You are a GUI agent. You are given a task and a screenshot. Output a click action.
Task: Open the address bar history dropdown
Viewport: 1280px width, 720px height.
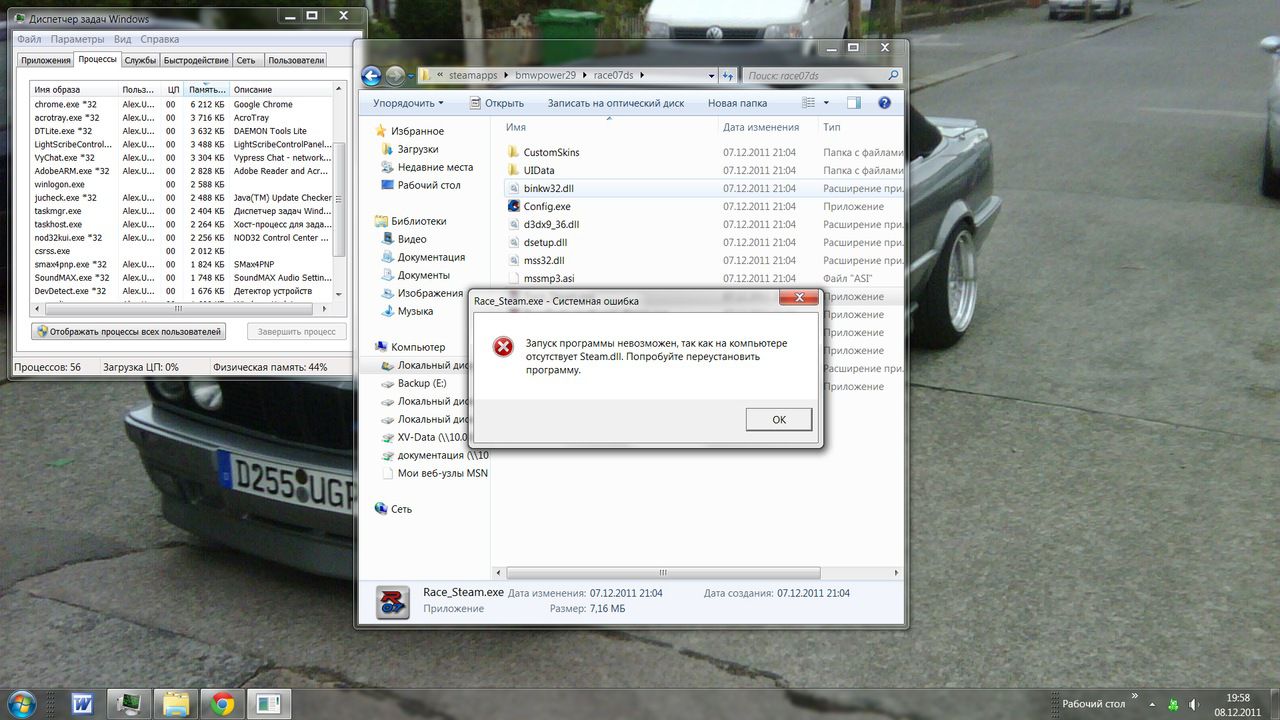(711, 75)
